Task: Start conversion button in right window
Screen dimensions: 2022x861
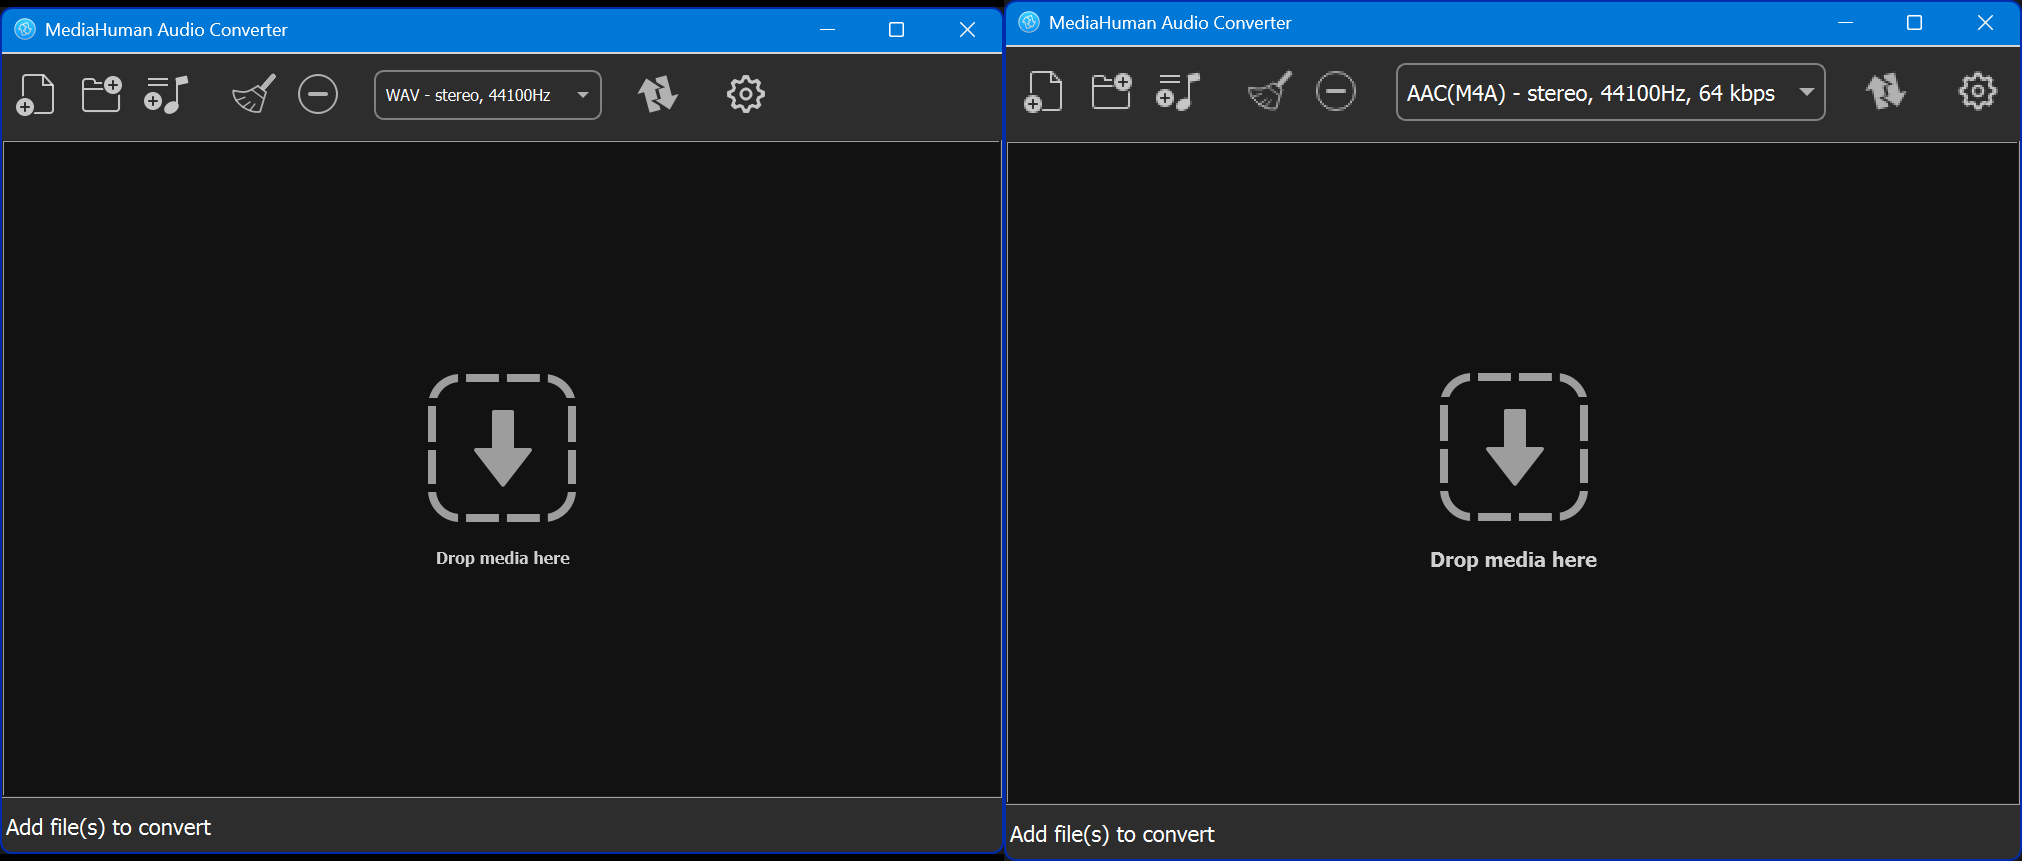Action: (1885, 92)
